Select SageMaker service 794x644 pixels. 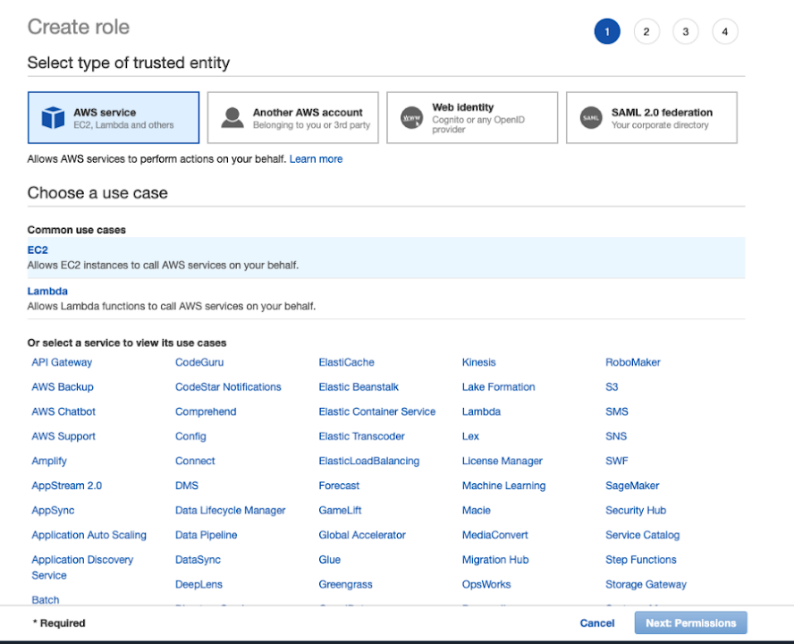(x=632, y=486)
